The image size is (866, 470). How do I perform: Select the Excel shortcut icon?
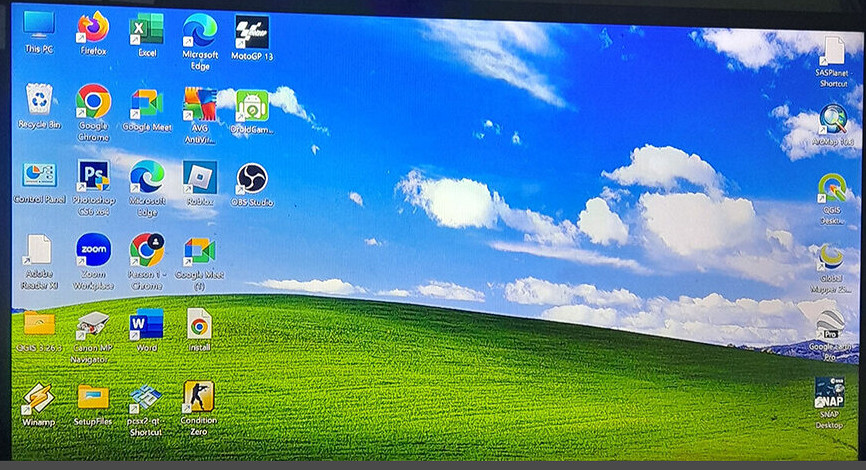[147, 29]
